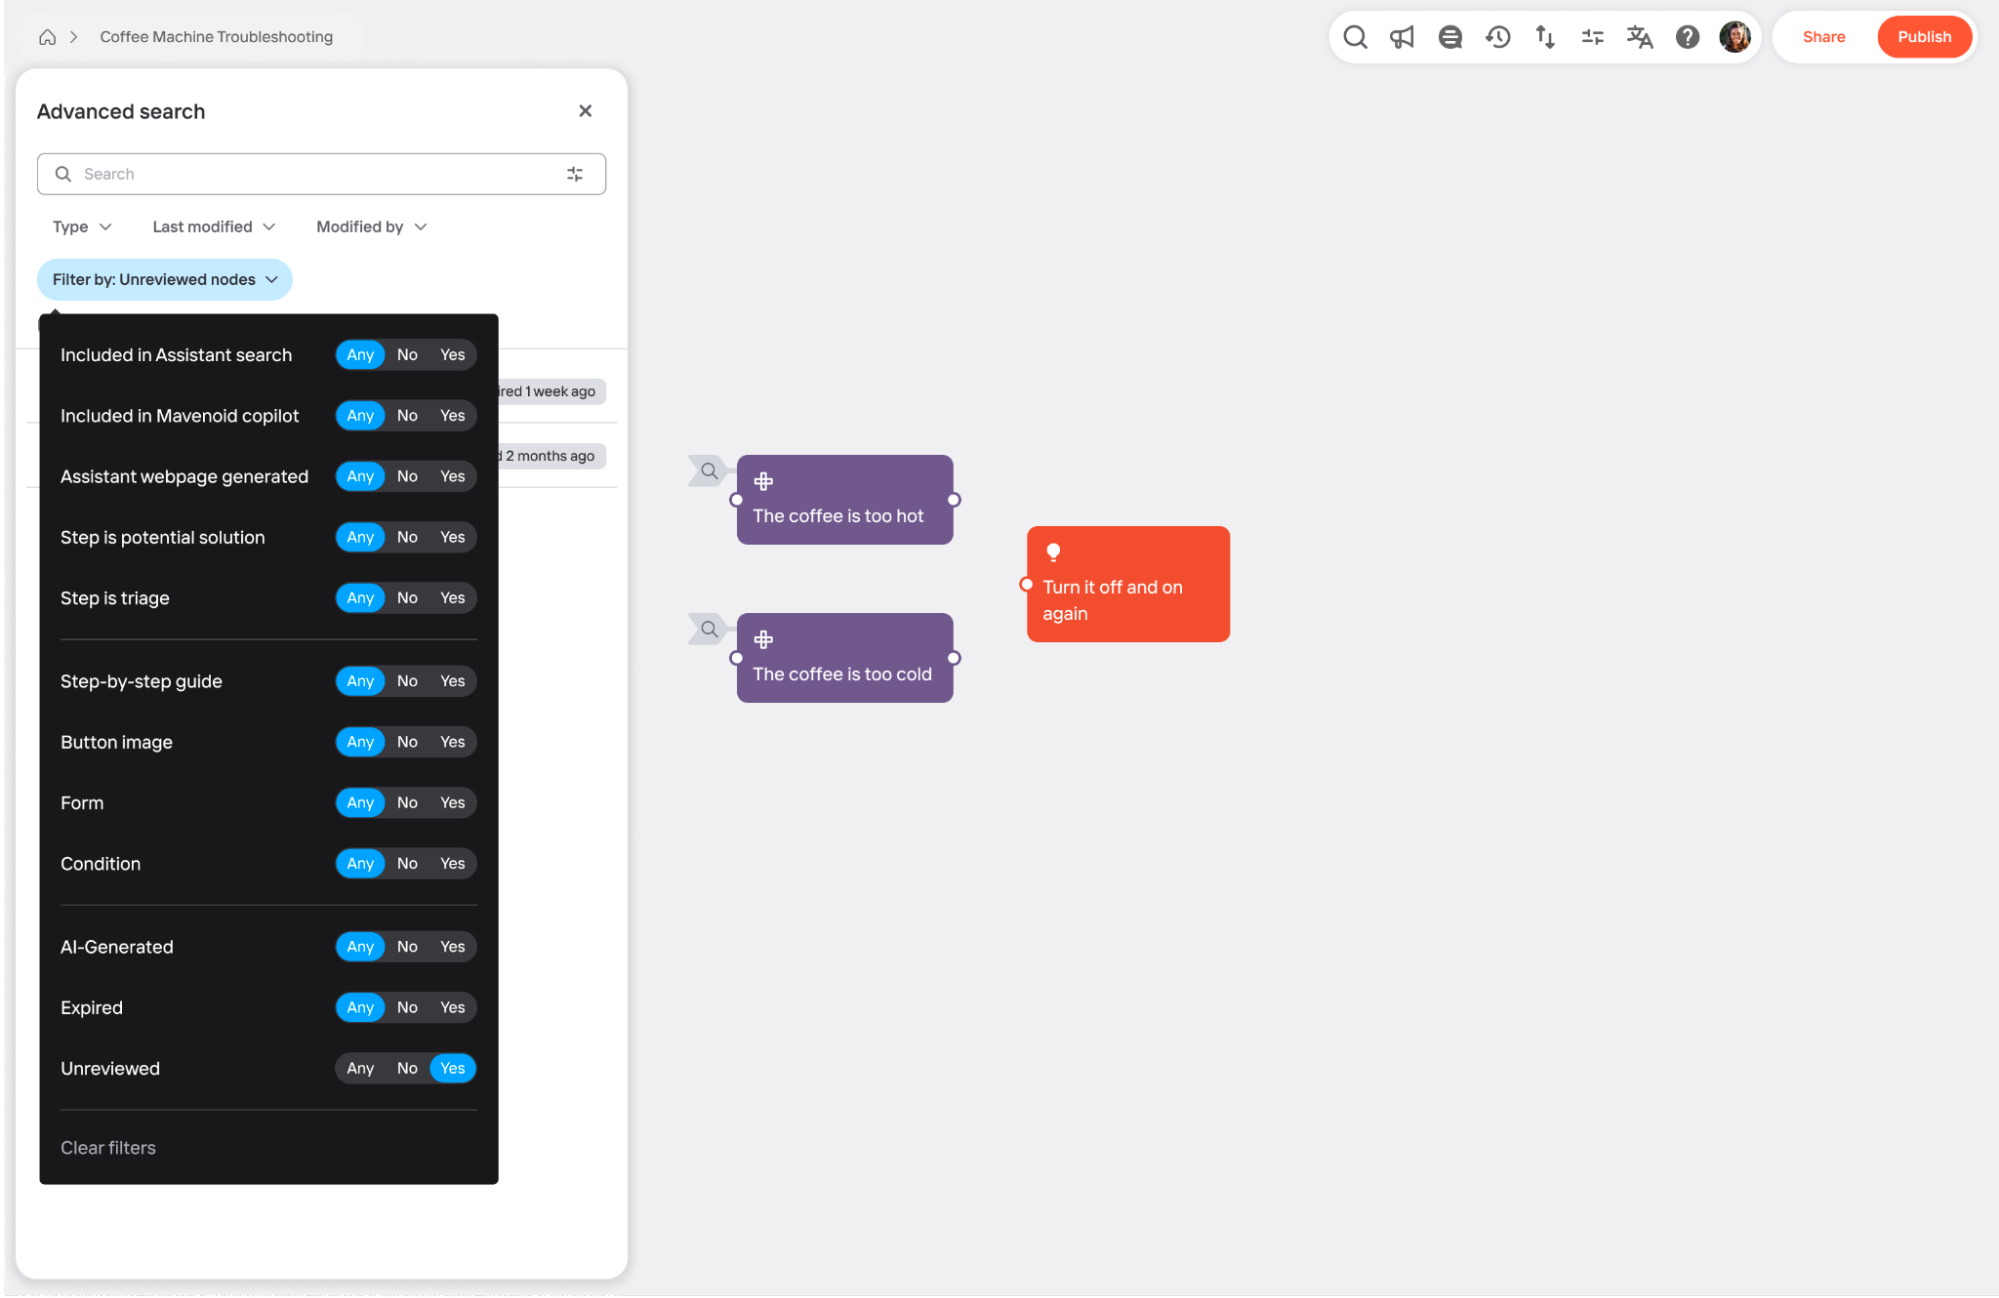1999x1298 pixels.
Task: Click the right connector of 'The coffee is too hot' node
Action: click(954, 500)
